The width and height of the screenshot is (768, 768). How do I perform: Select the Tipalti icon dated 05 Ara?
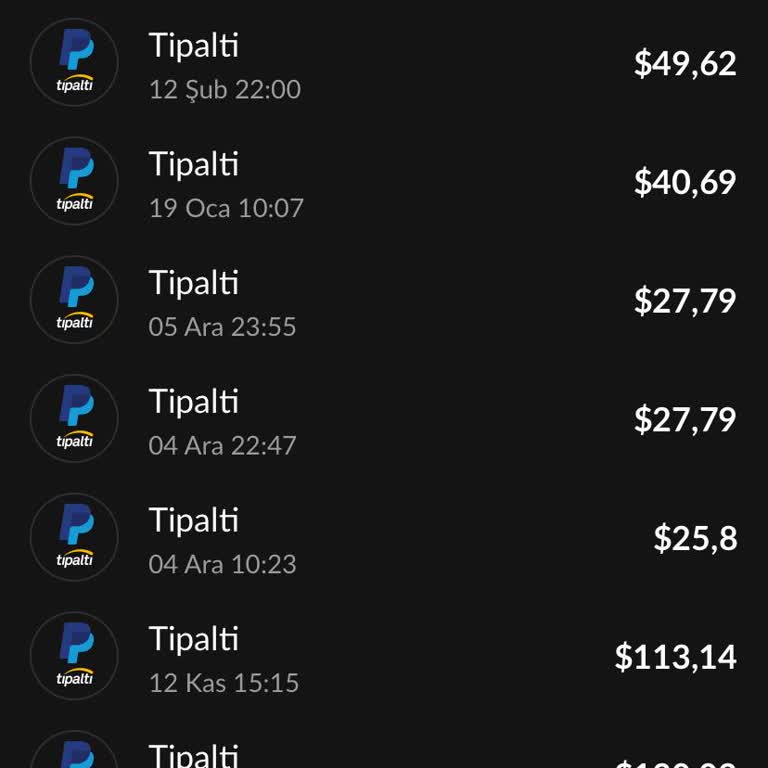(x=75, y=300)
